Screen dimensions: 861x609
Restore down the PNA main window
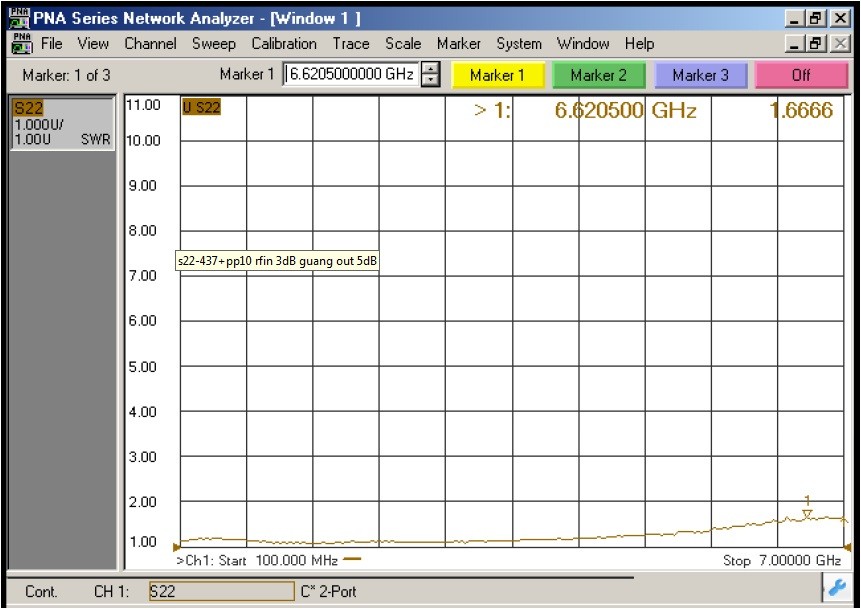(815, 18)
